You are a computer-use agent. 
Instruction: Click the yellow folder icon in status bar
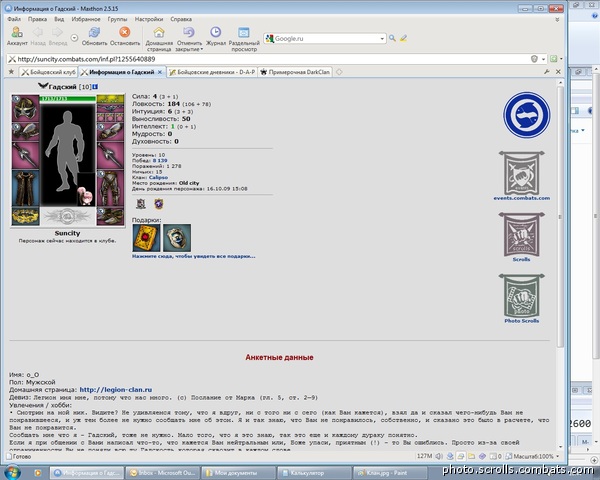click(x=471, y=456)
